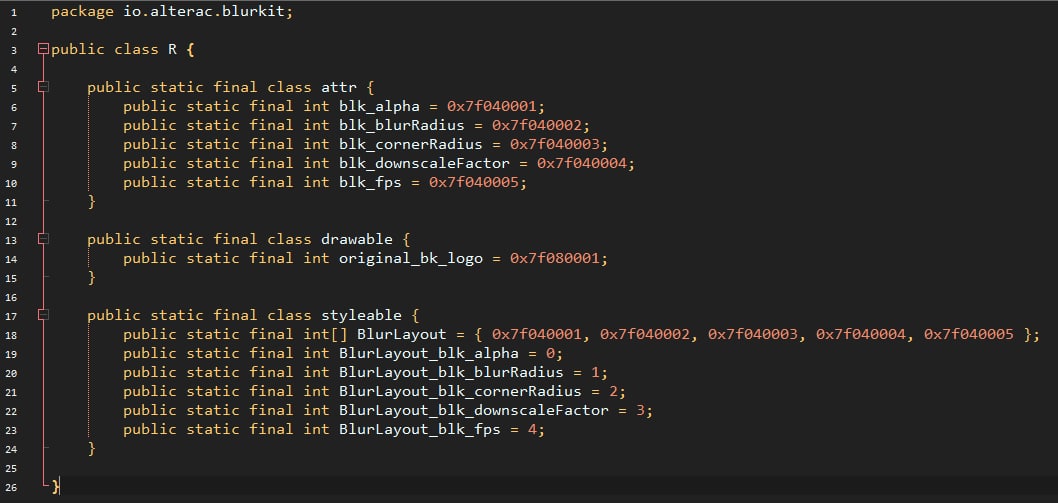The height and width of the screenshot is (503, 1058).
Task: Collapse the attr class fold marker
Action: tap(43, 87)
